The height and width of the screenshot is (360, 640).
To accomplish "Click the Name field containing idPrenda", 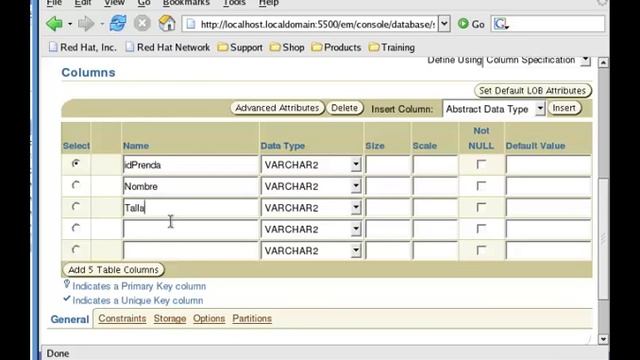I will pos(191,165).
